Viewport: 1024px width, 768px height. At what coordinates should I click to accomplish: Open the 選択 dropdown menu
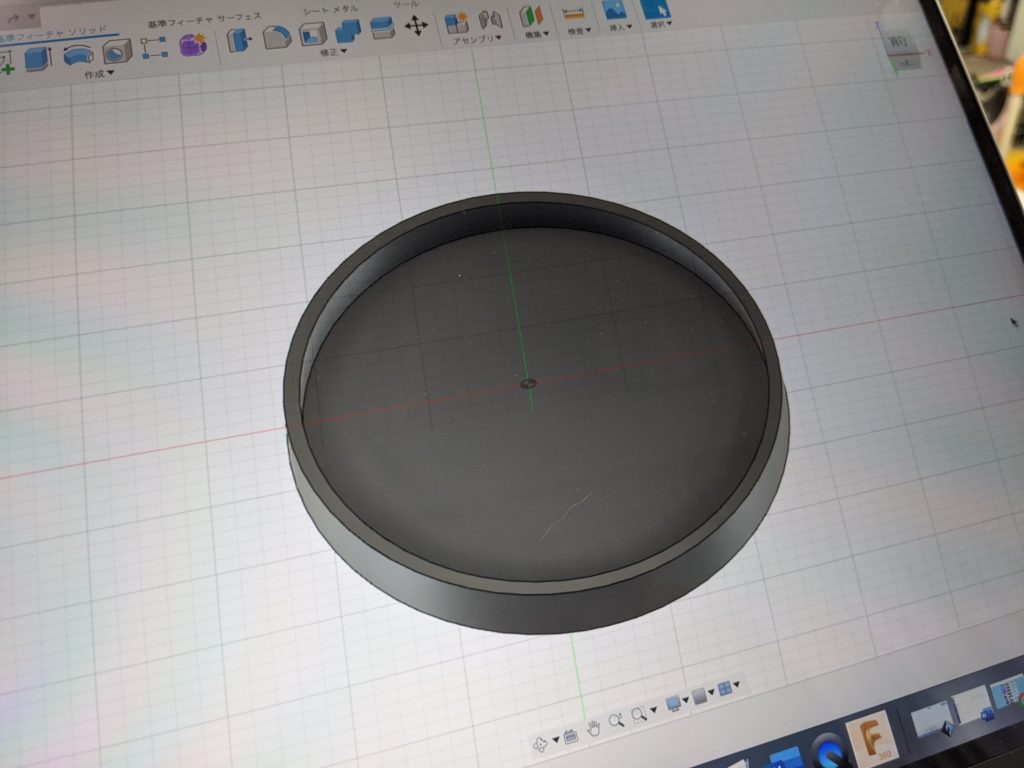661,24
